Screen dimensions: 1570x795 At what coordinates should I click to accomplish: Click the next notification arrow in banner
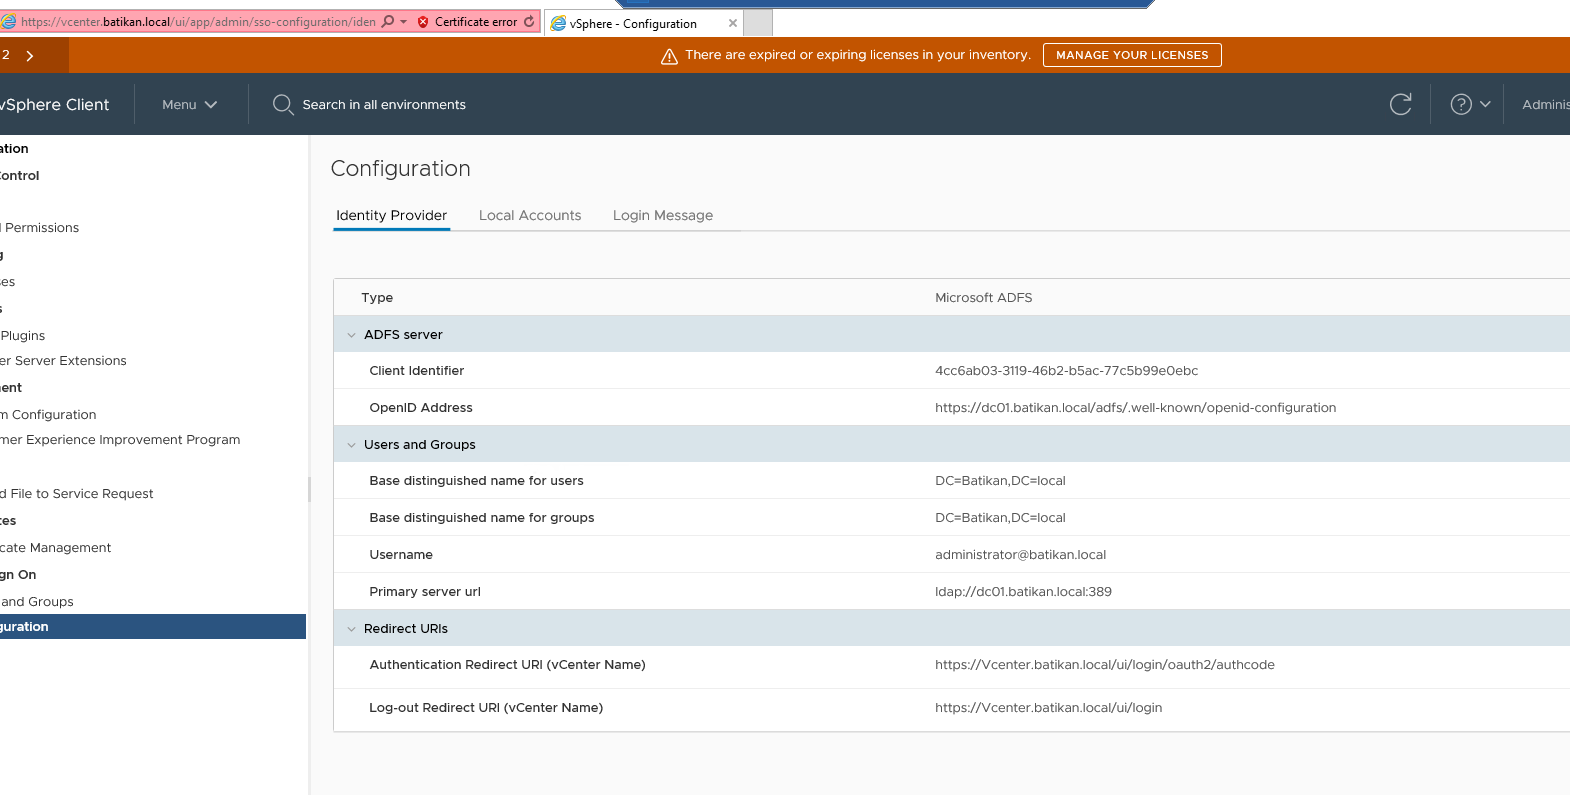coord(30,56)
